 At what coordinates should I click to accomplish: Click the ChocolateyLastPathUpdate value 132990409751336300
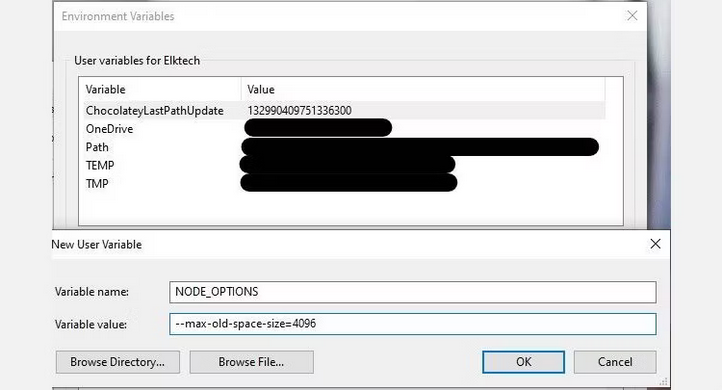[x=299, y=111]
